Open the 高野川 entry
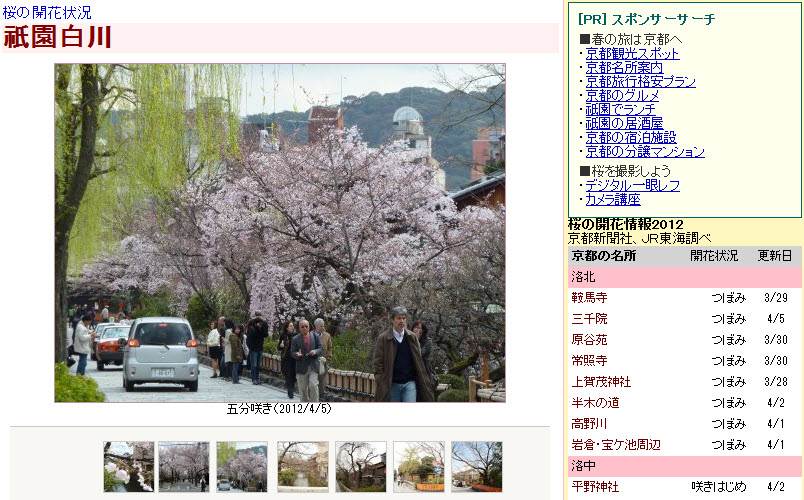The width and height of the screenshot is (804, 500). pos(590,424)
